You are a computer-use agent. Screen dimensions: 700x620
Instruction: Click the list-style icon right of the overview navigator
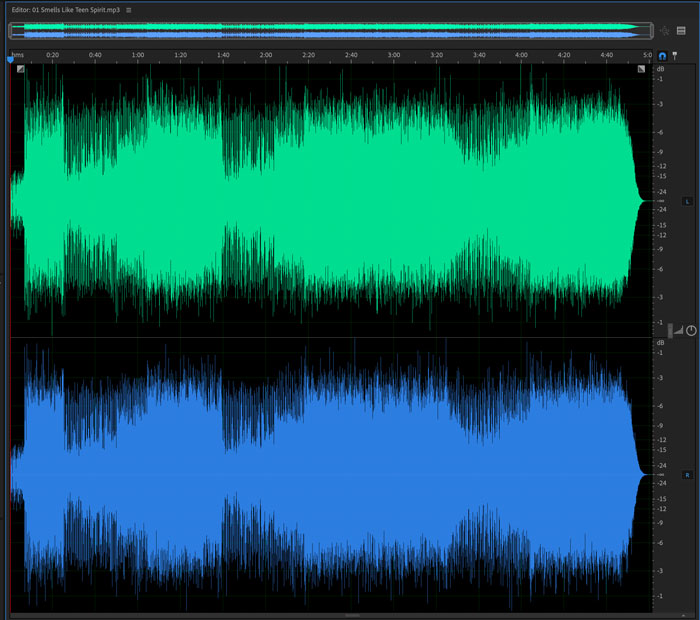(681, 30)
